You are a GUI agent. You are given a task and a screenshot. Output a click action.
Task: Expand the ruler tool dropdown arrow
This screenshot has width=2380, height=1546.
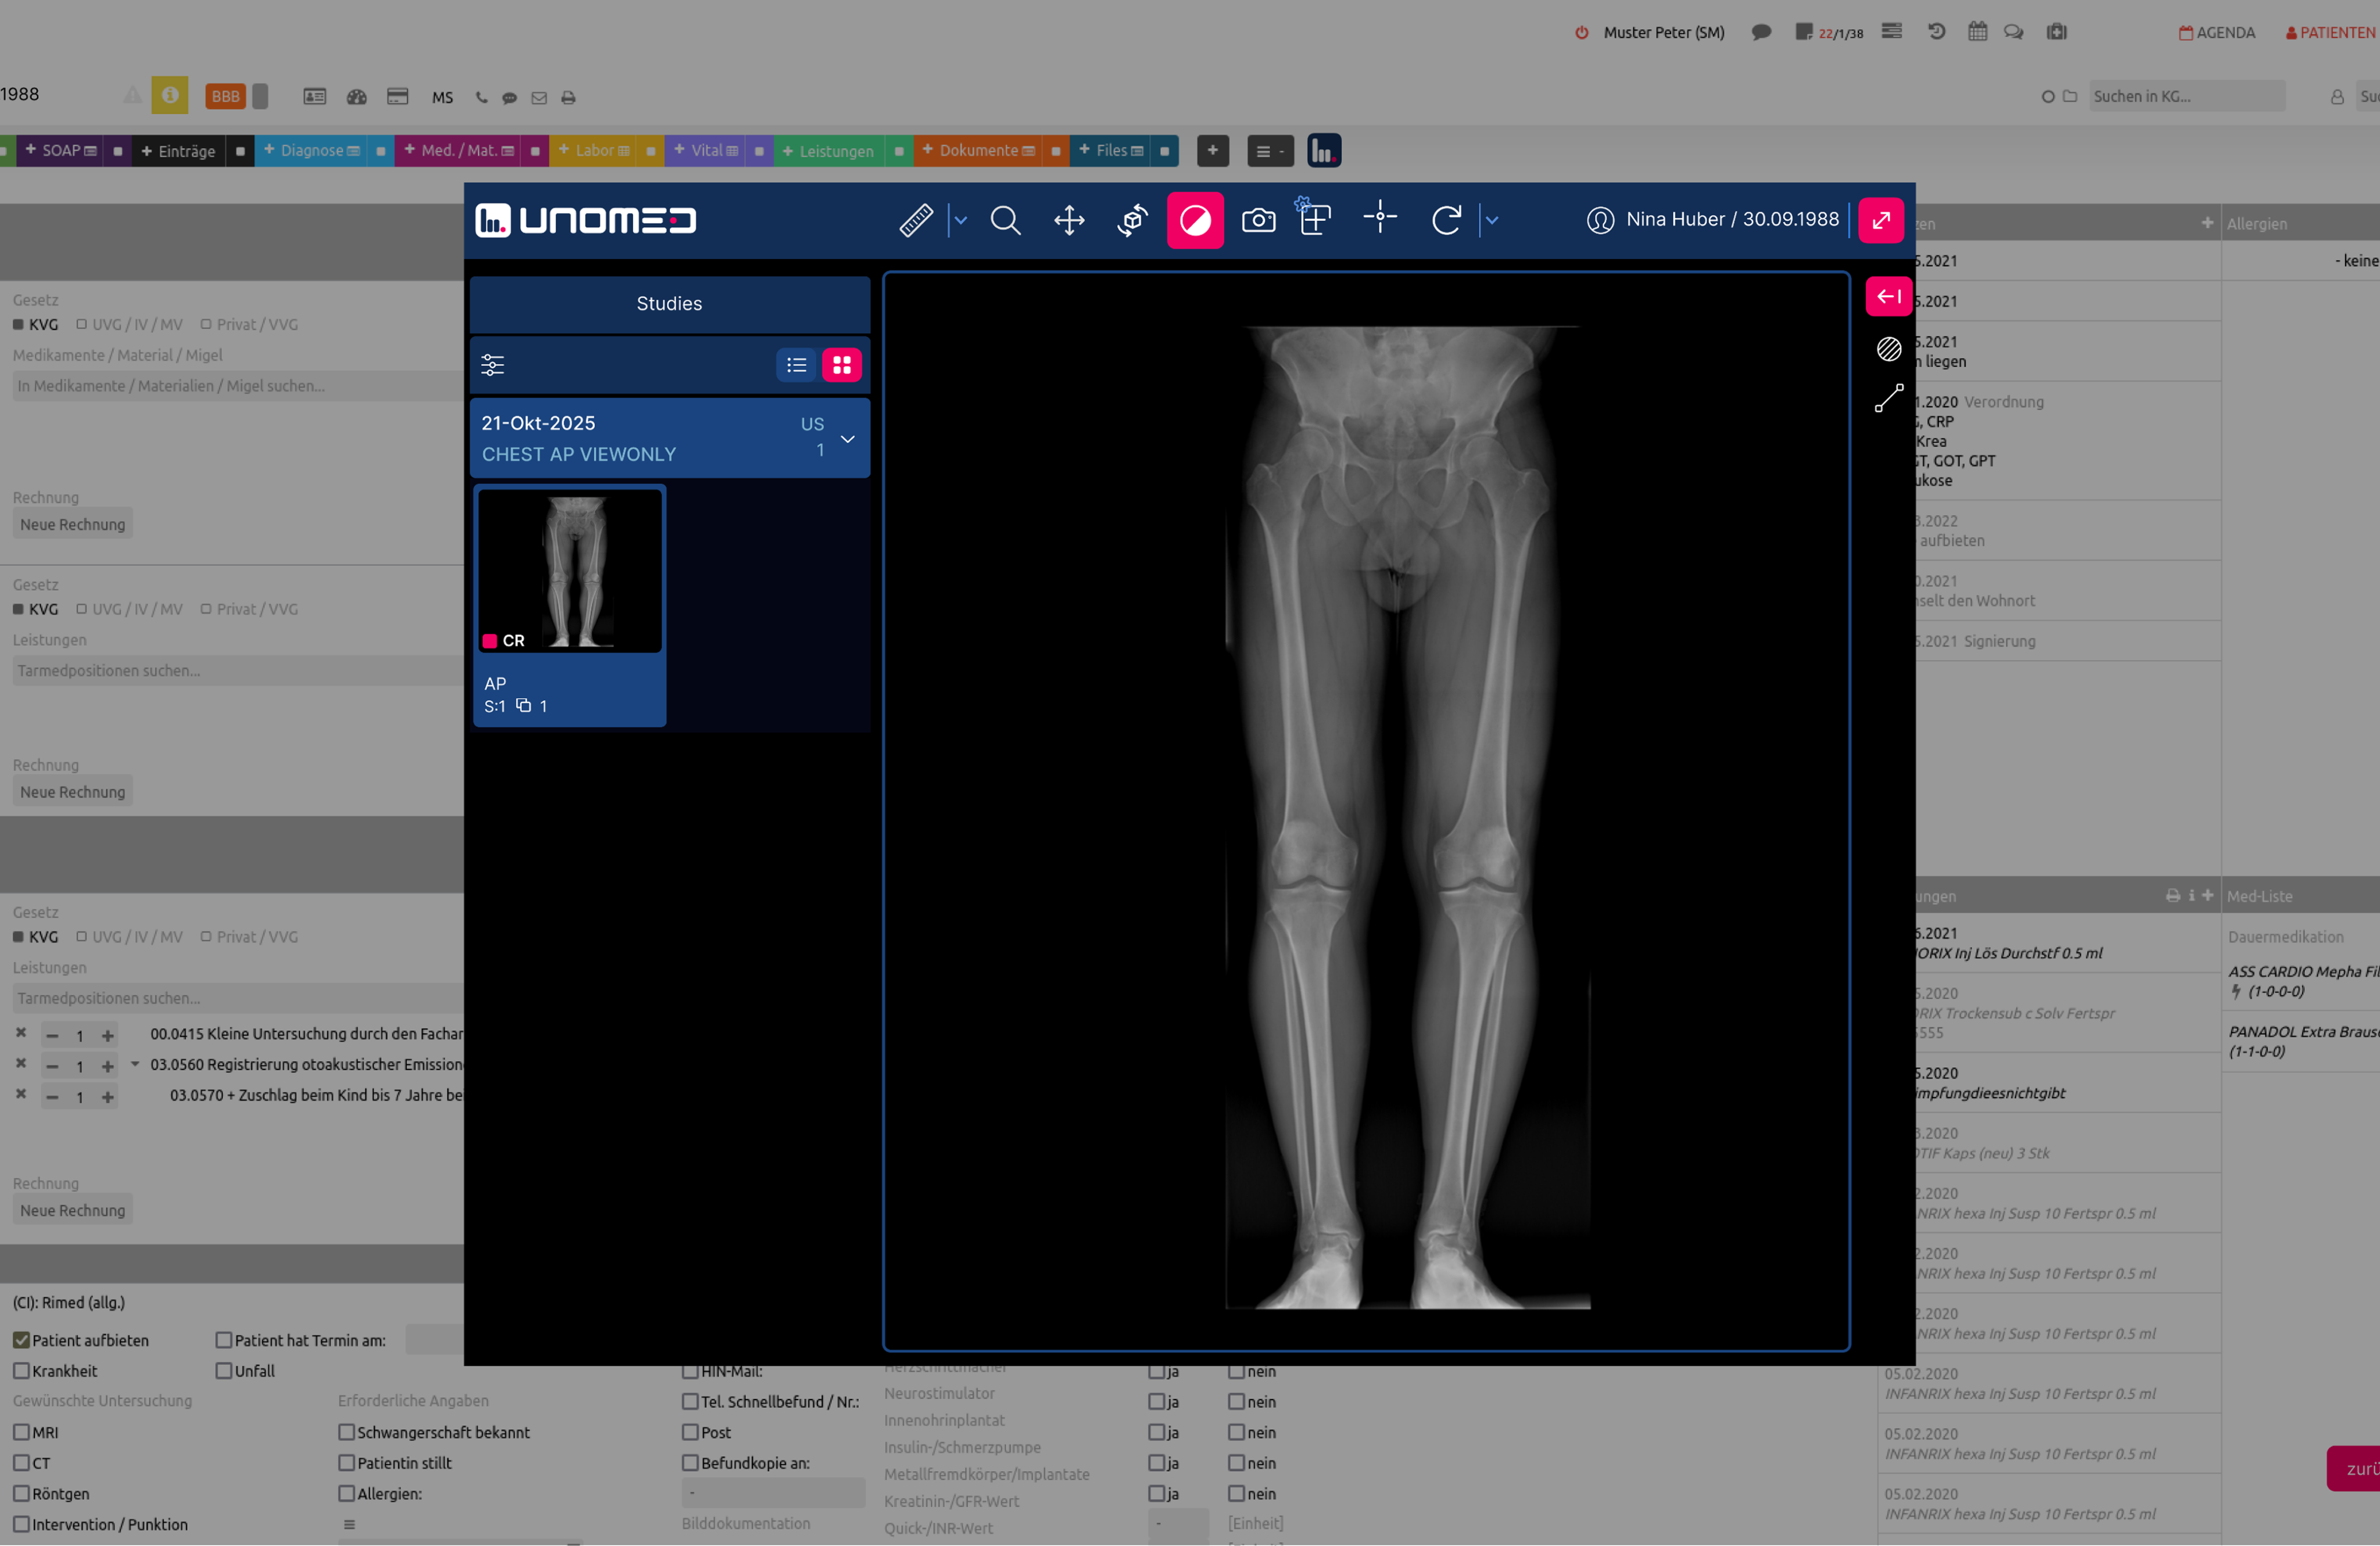(x=960, y=220)
